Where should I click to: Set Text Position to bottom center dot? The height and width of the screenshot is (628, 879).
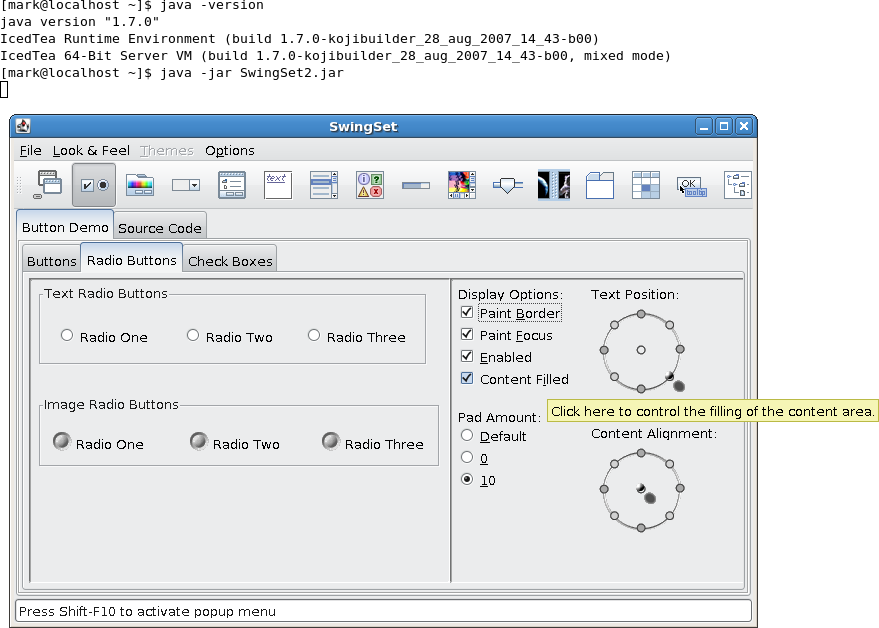(641, 388)
